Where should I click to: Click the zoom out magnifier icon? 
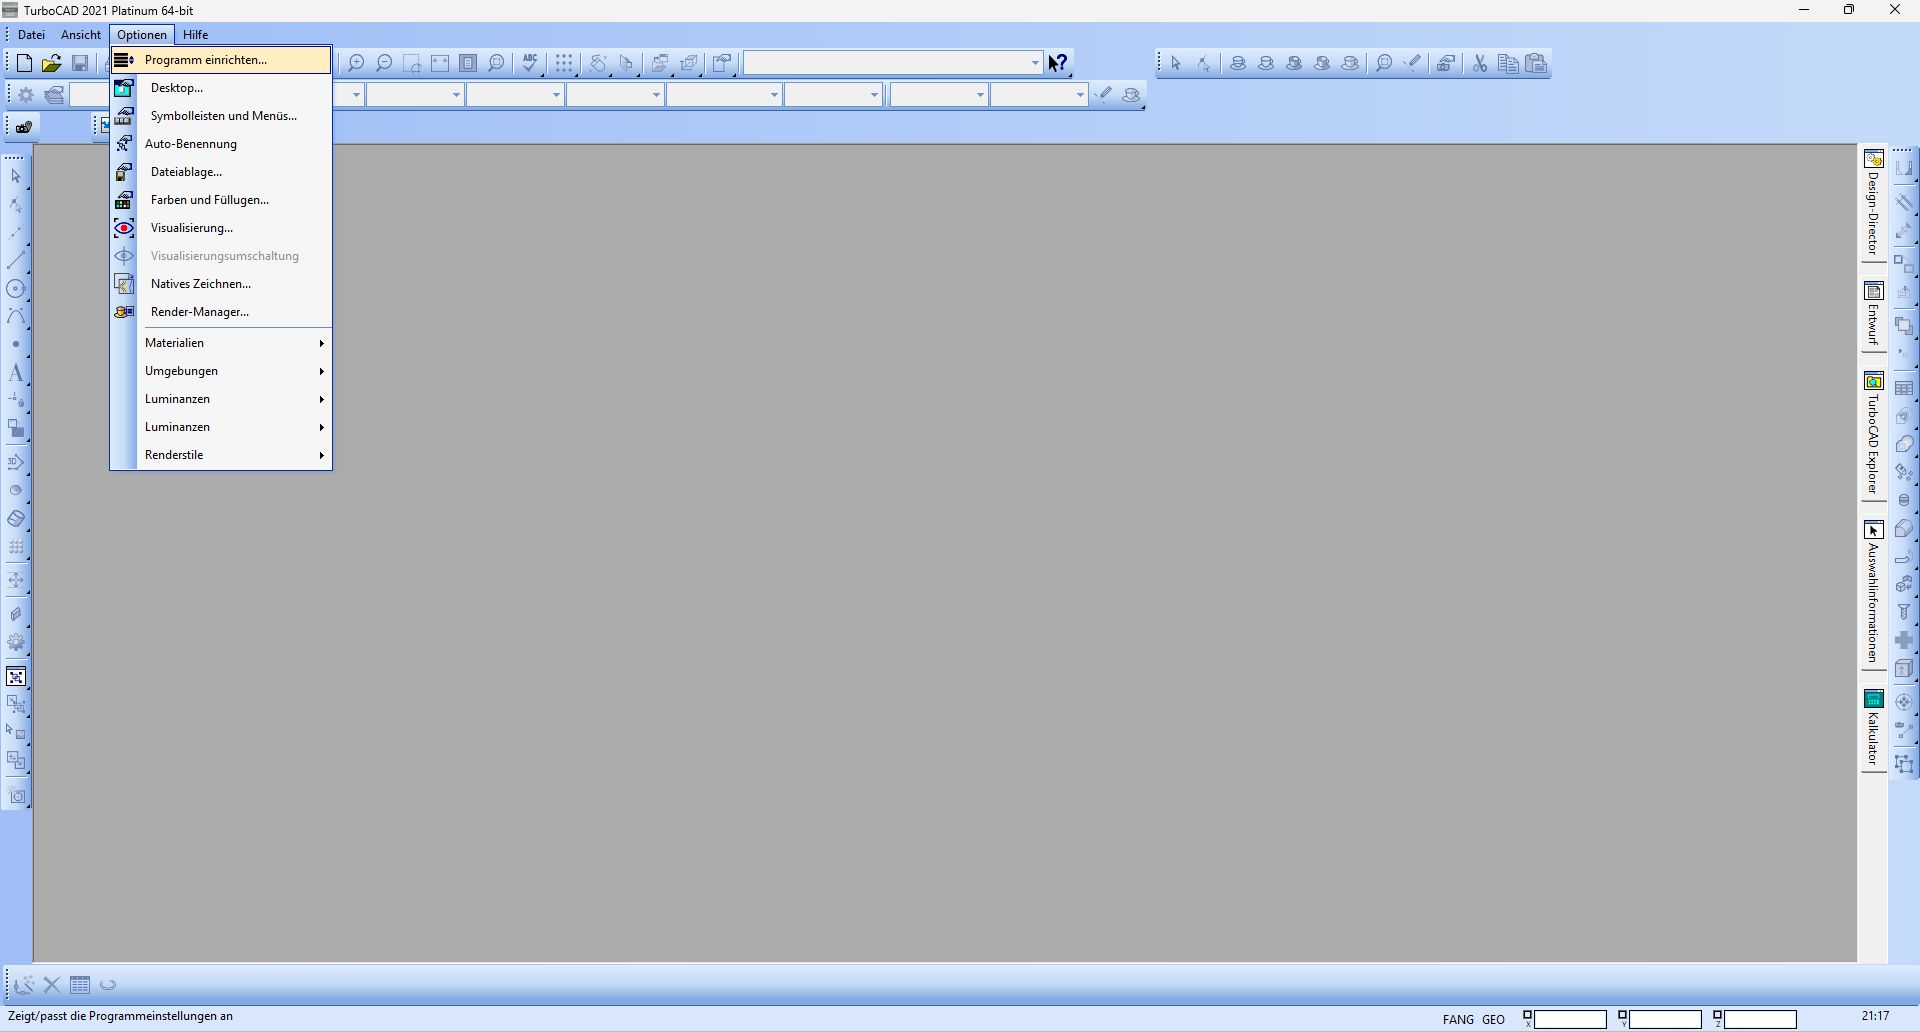click(384, 64)
